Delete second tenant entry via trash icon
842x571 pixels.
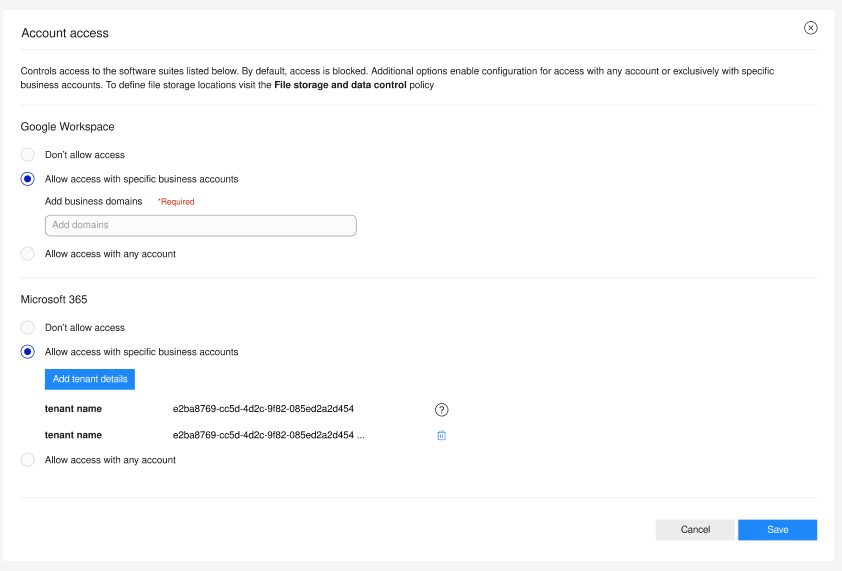[x=441, y=435]
